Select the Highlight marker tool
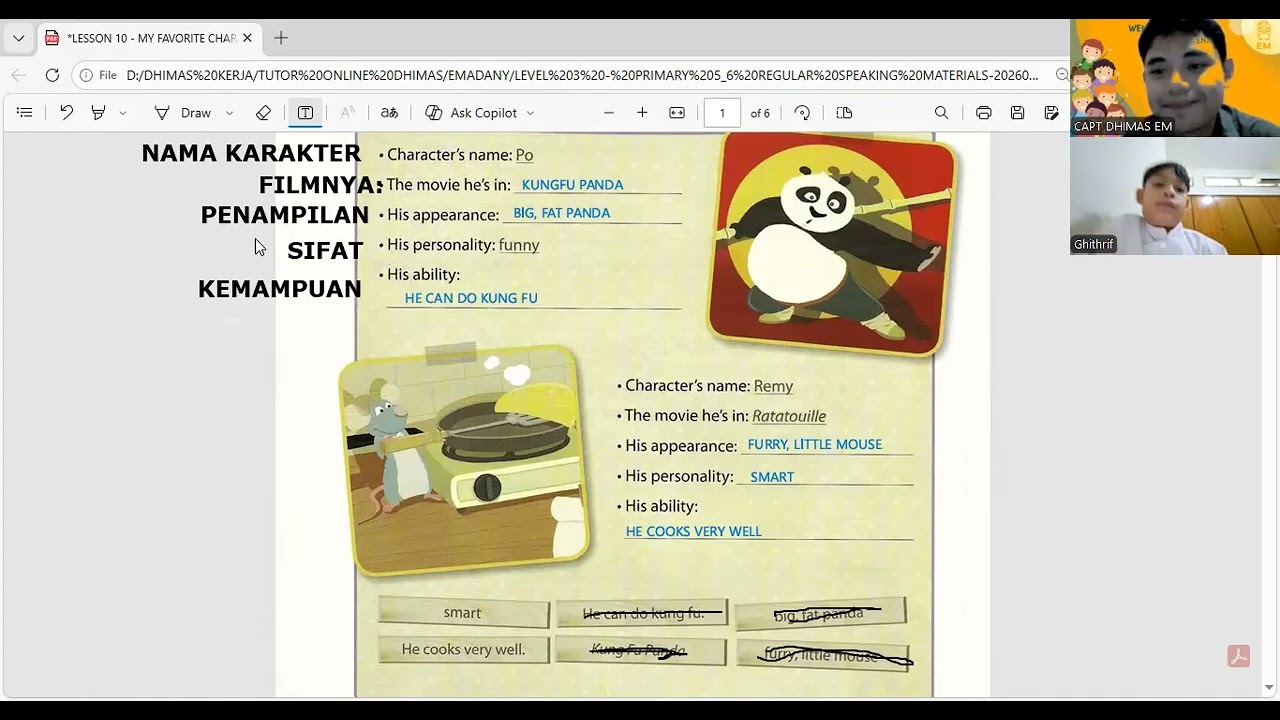1280x720 pixels. click(x=98, y=113)
